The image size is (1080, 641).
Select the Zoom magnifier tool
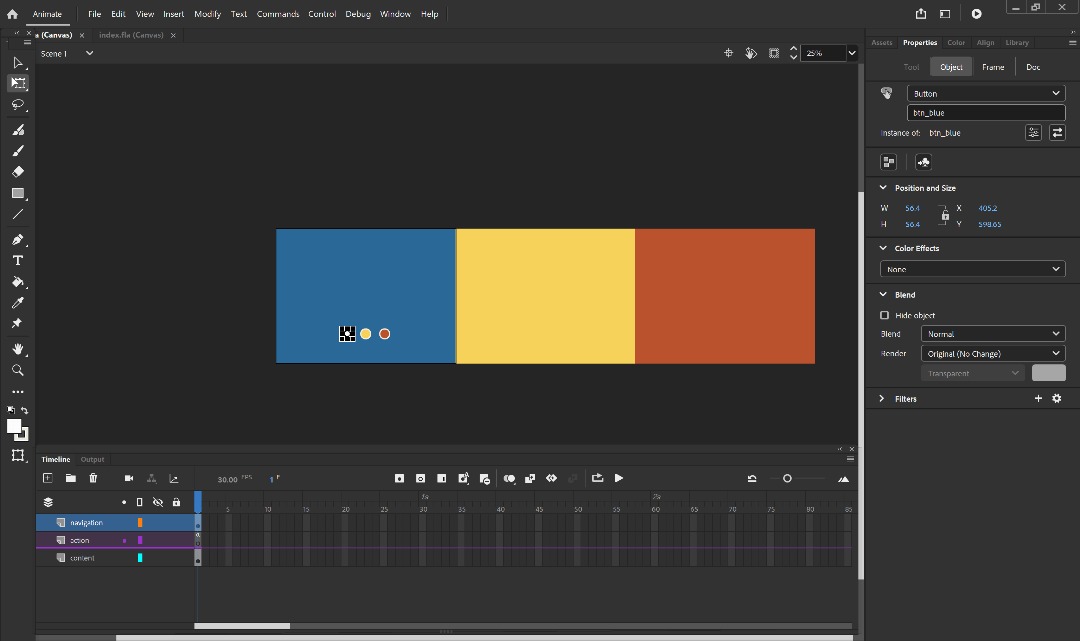(x=18, y=370)
